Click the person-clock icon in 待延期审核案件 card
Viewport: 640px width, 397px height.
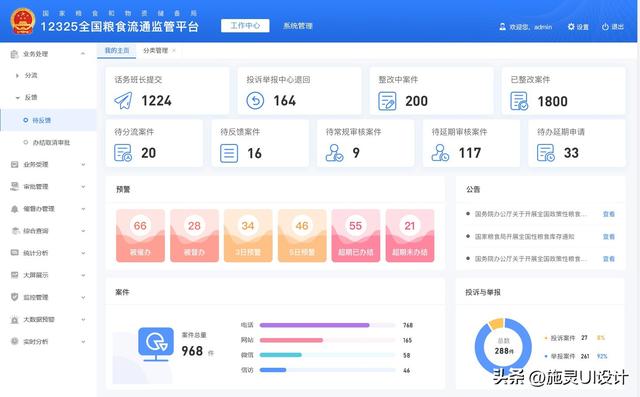(440, 153)
